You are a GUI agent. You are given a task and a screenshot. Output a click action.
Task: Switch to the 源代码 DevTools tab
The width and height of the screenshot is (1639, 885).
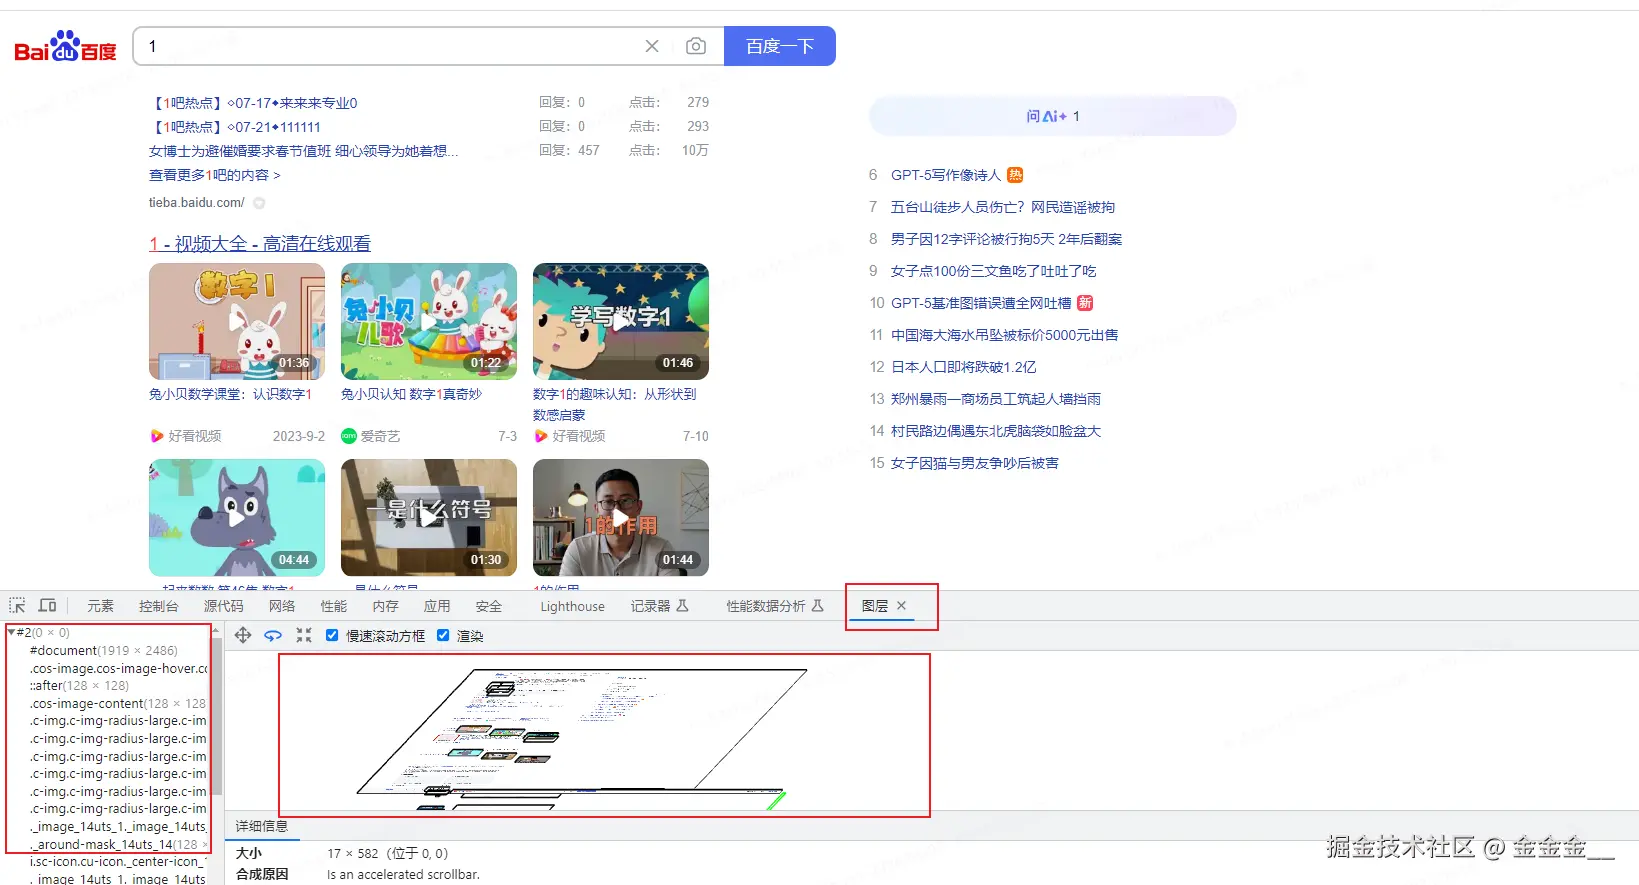pyautogui.click(x=223, y=606)
